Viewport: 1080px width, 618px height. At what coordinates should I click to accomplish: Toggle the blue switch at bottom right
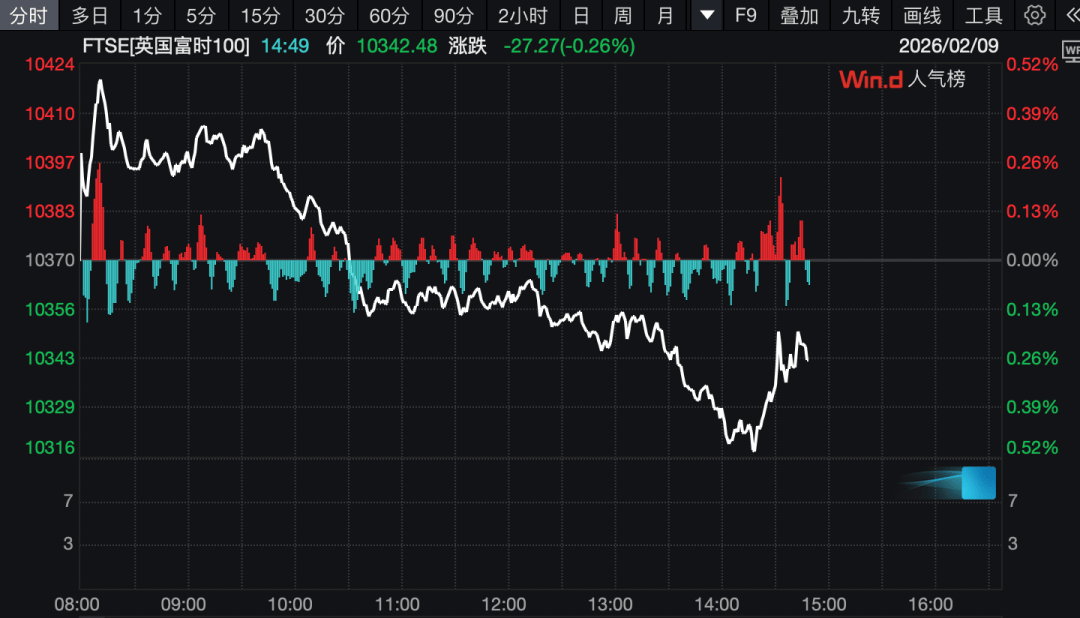click(x=981, y=482)
